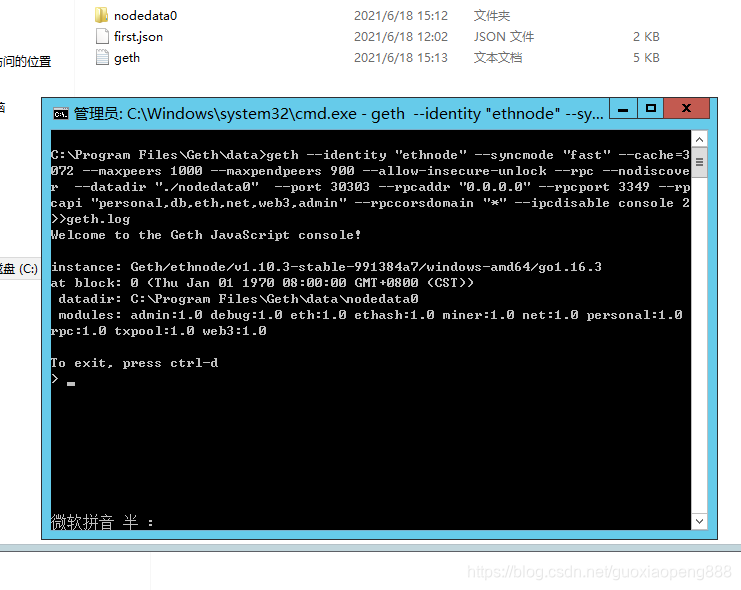Select the first.json file name
Viewport: 741px width, 590px height.
pyautogui.click(x=138, y=36)
